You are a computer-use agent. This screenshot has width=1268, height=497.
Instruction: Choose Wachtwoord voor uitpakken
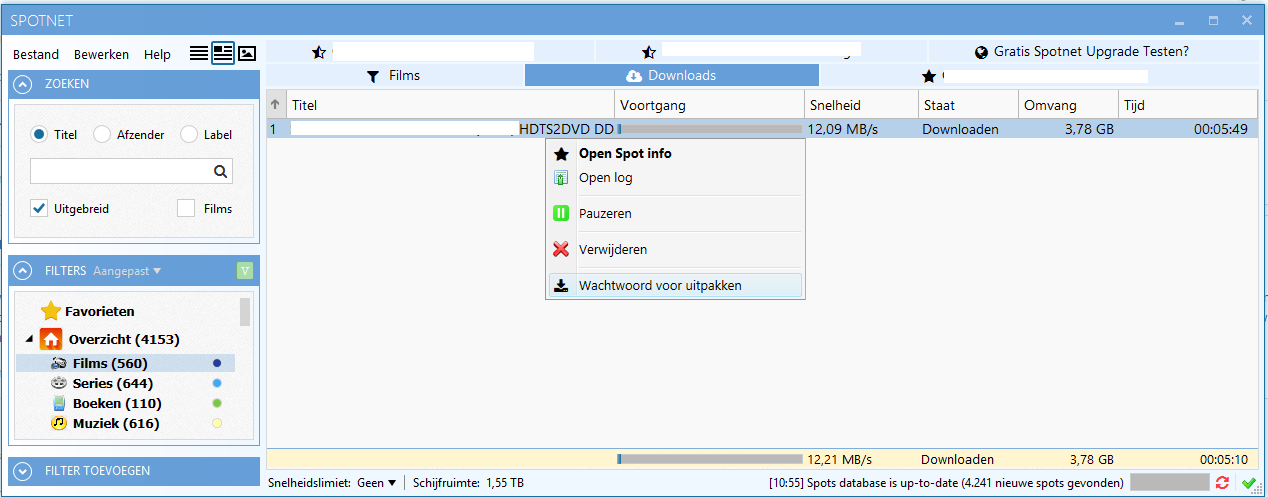(x=675, y=285)
